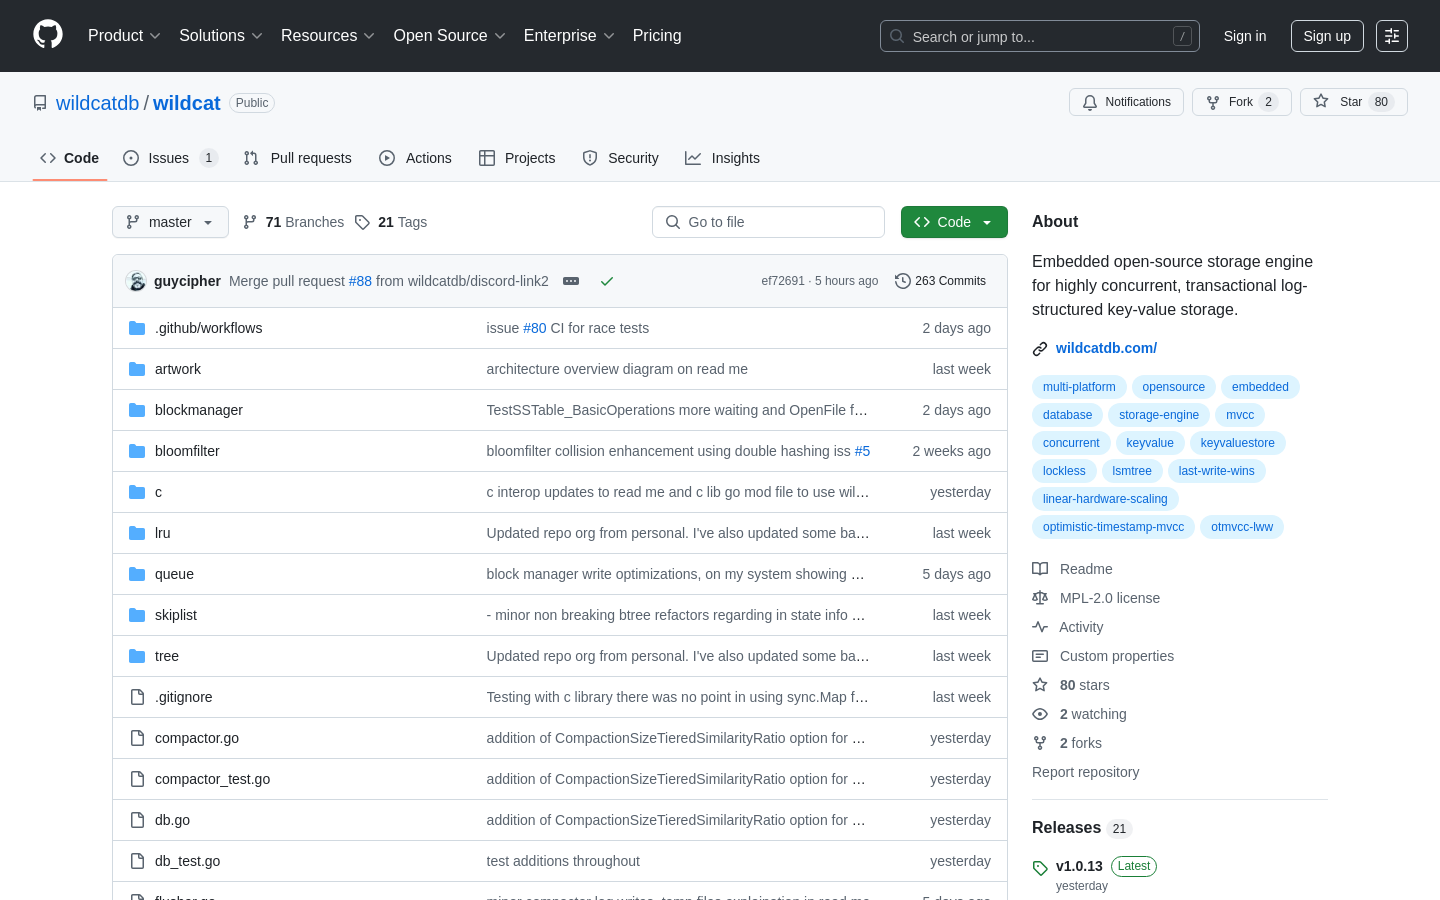Click the bloomfilter folder icon
The image size is (1440, 900).
point(137,451)
